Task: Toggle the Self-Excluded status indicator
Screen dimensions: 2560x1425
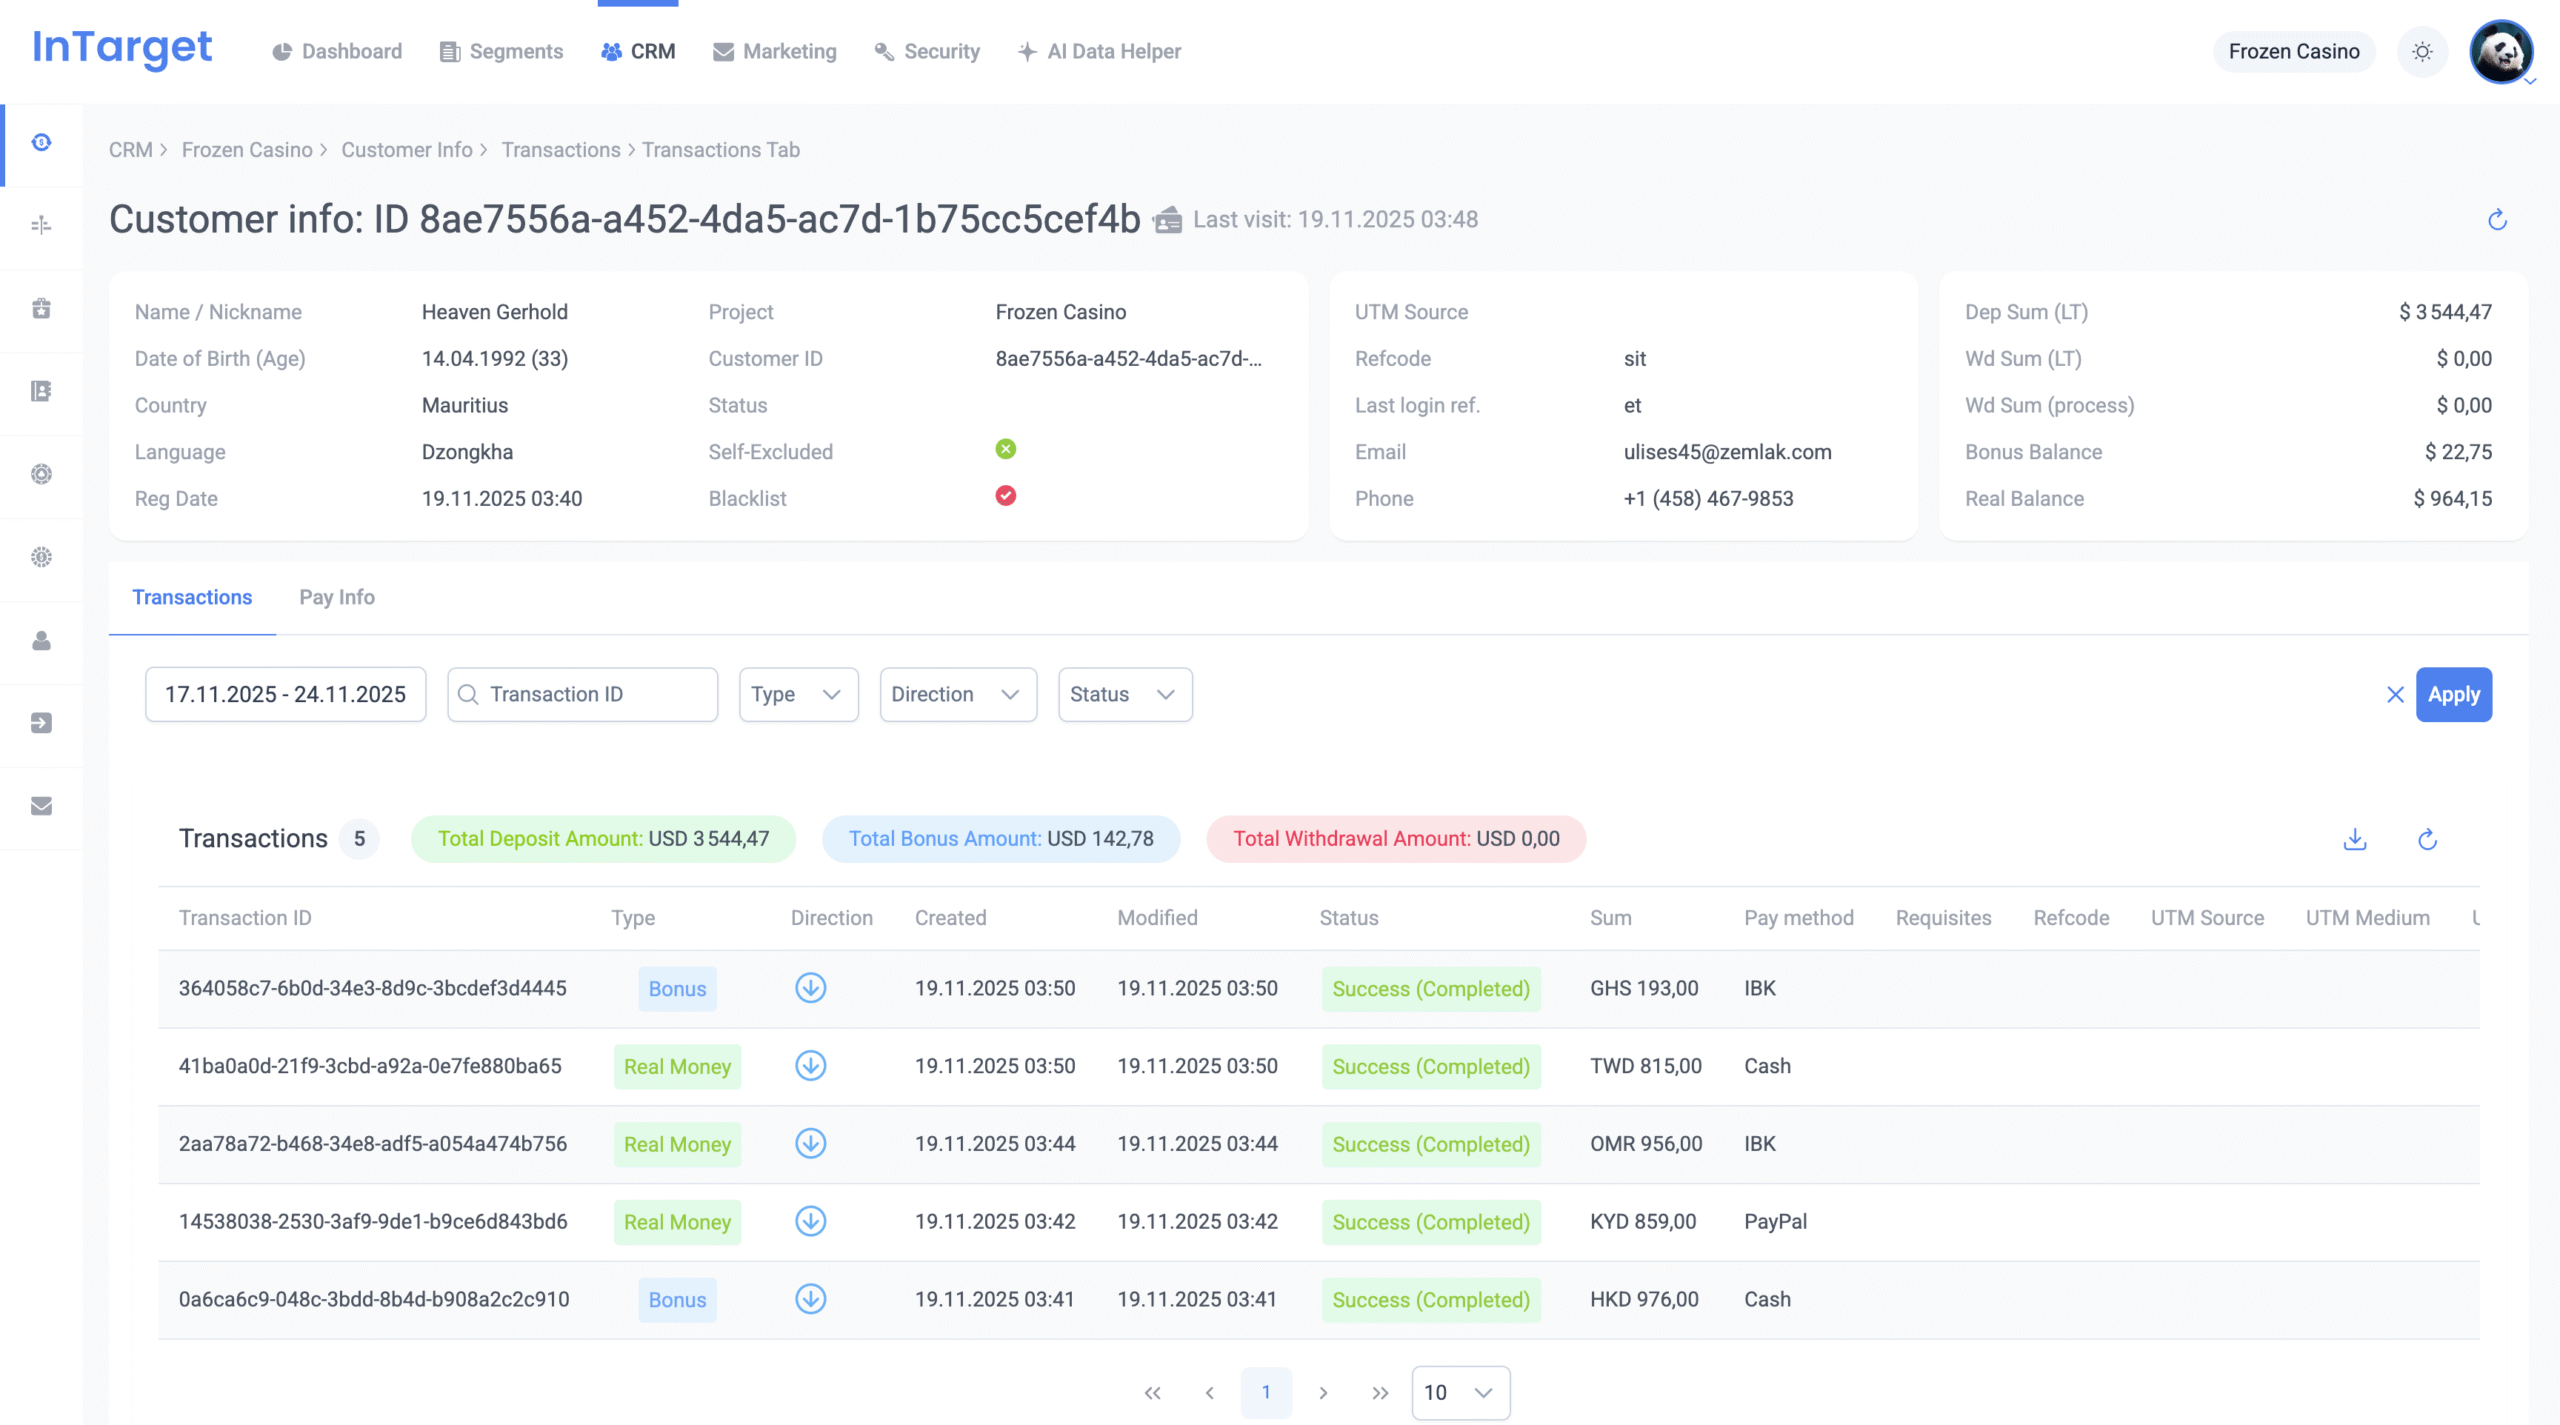Action: click(1005, 449)
